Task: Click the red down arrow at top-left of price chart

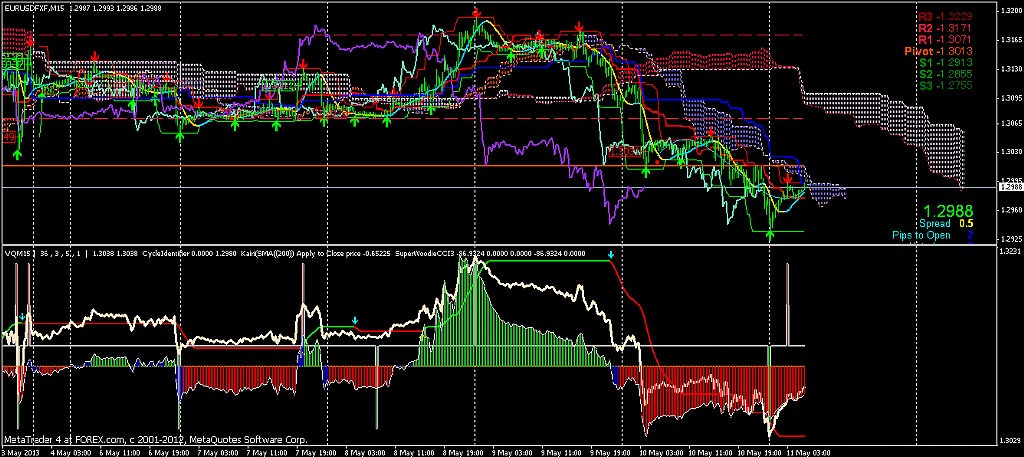Action: tap(31, 39)
